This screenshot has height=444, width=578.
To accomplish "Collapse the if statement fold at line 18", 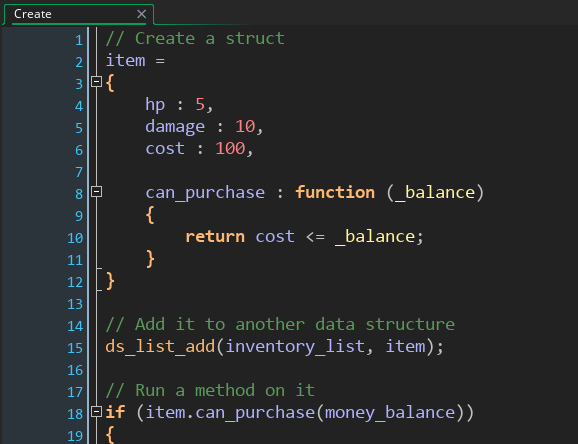I will pos(96,412).
